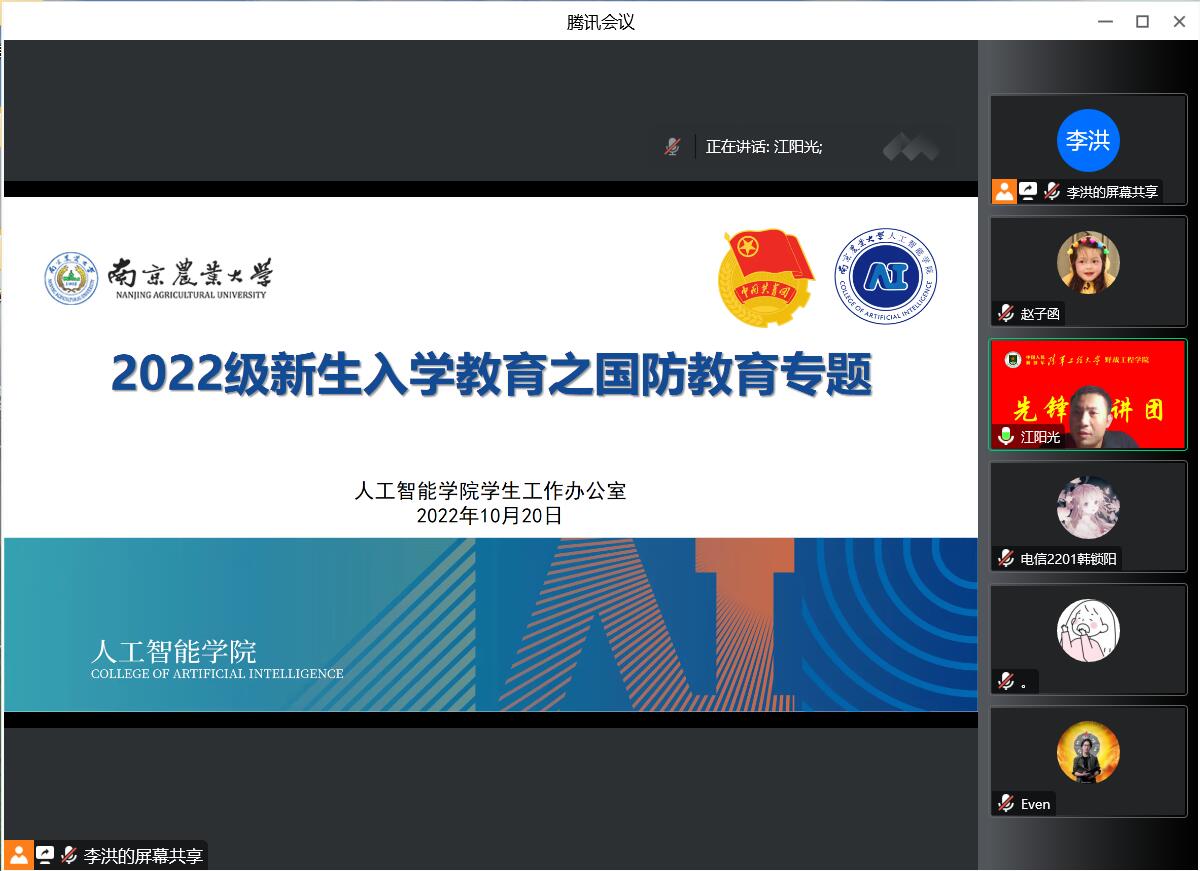Viewport: 1200px width, 871px height.
Task: Maximize the 腾讯会议 window
Action: click(1142, 22)
